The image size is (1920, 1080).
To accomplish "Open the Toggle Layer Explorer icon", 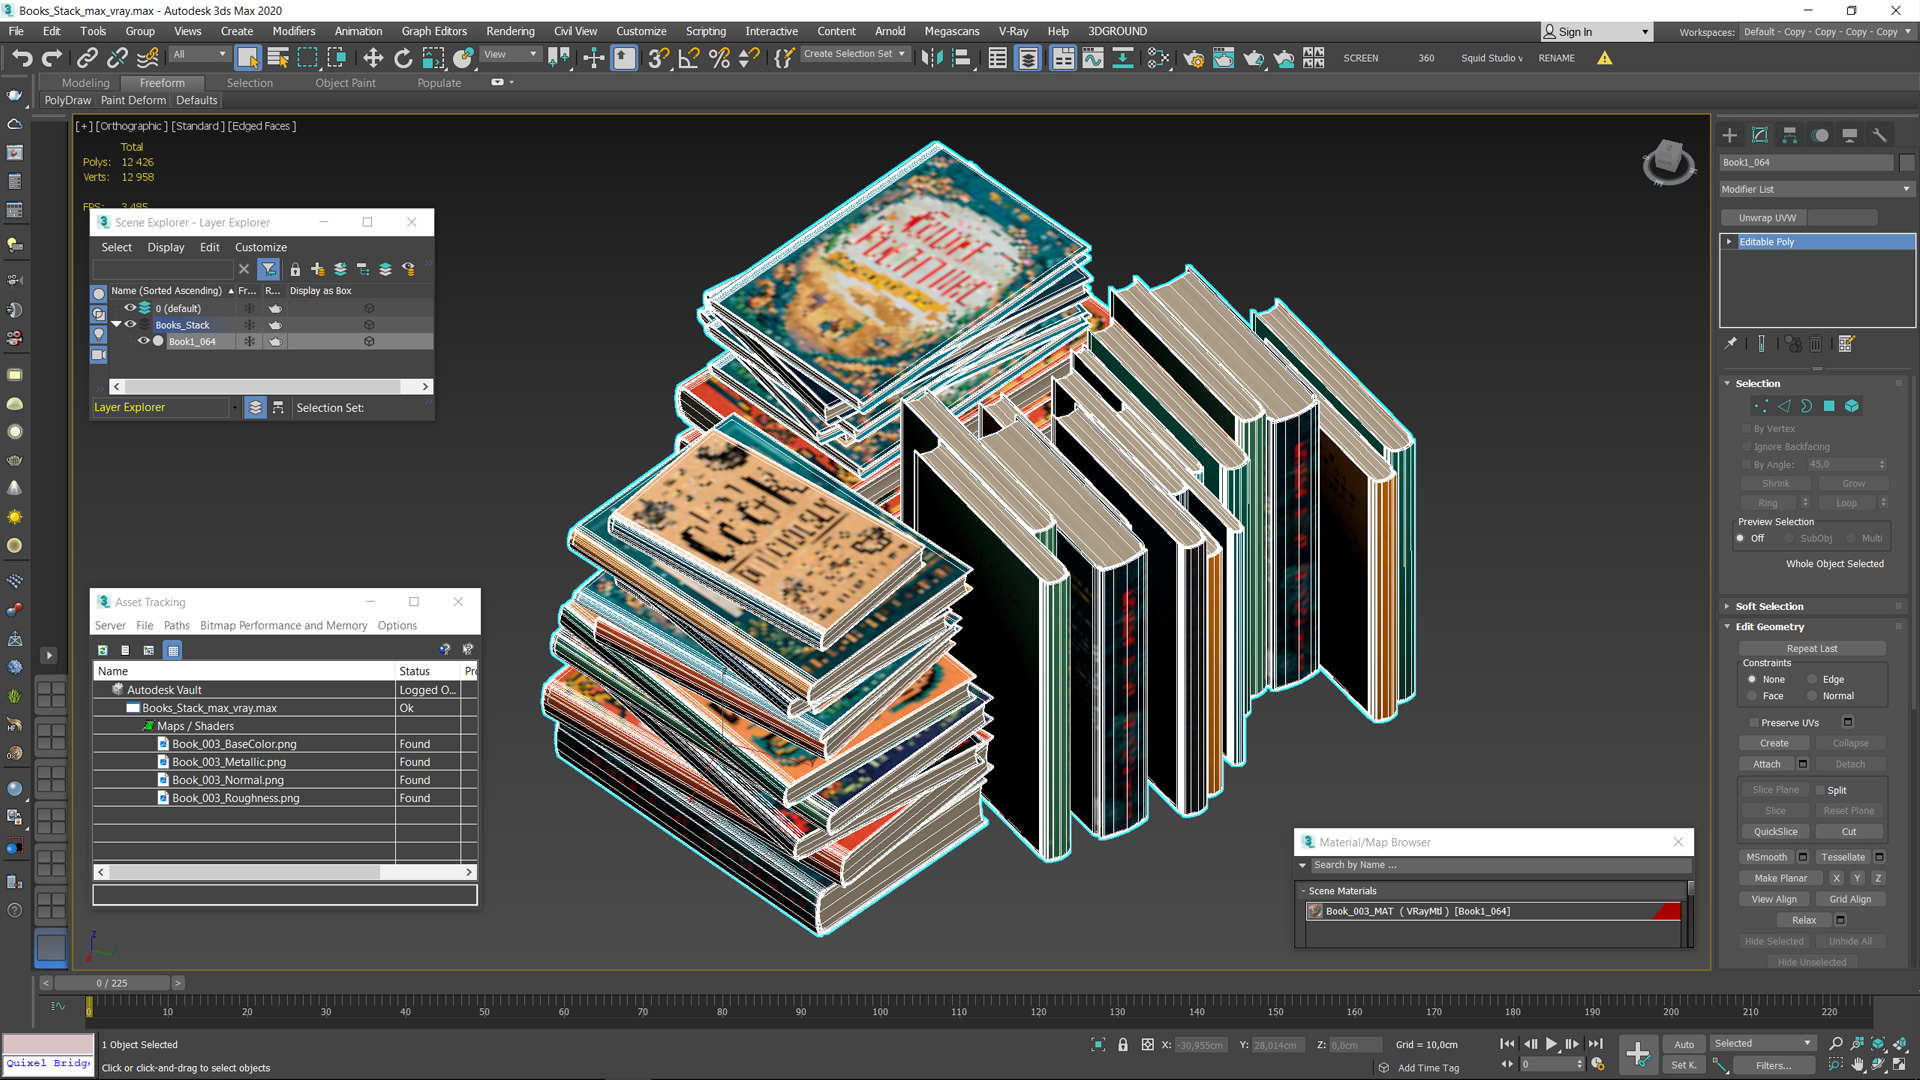I will pos(1028,58).
